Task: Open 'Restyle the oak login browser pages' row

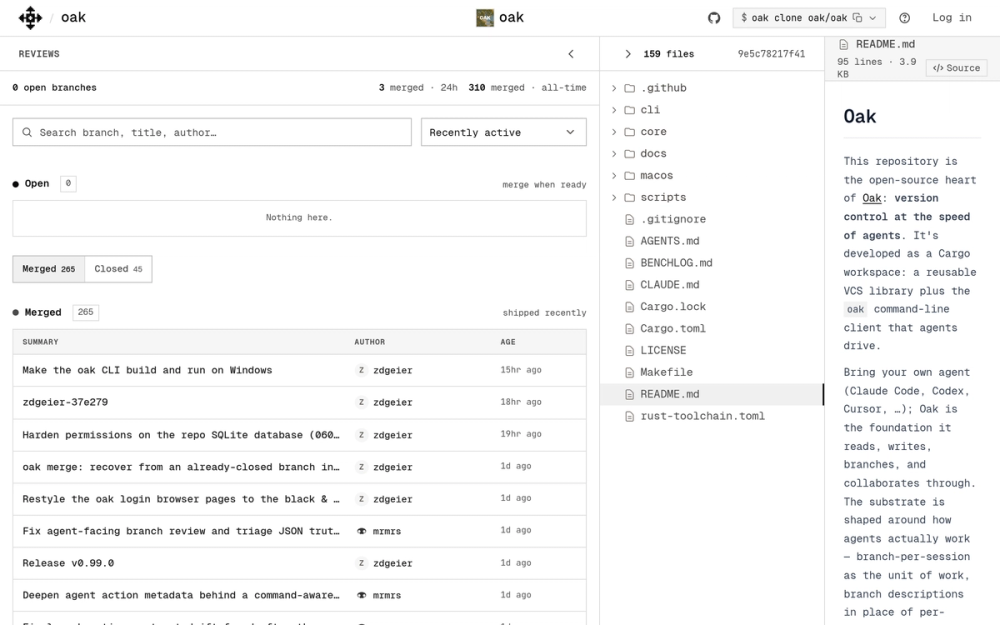Action: click(x=299, y=499)
